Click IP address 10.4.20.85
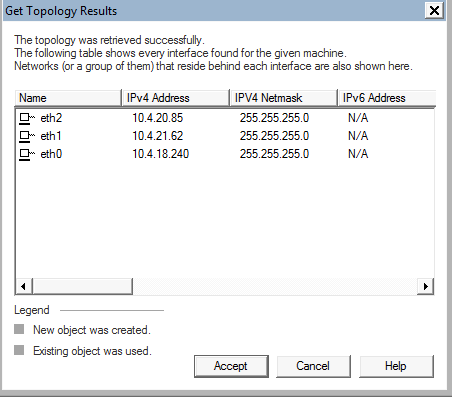Image resolution: width=452 pixels, height=397 pixels. pos(158,118)
